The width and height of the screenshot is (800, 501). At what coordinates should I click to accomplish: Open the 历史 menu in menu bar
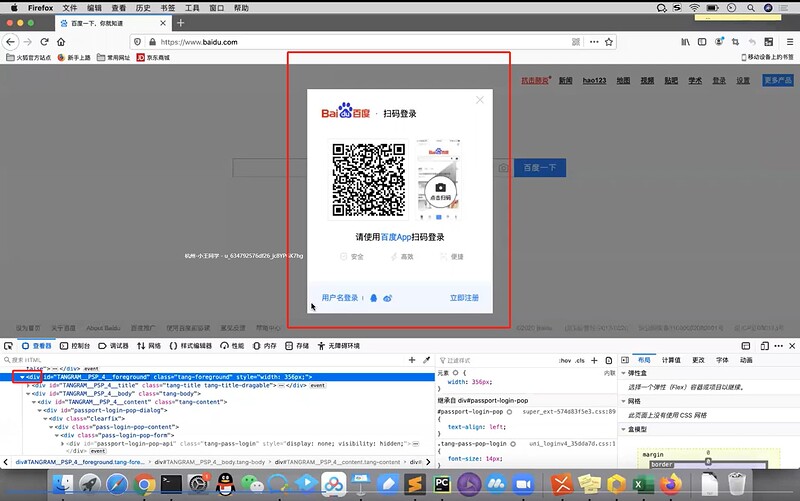pos(143,8)
